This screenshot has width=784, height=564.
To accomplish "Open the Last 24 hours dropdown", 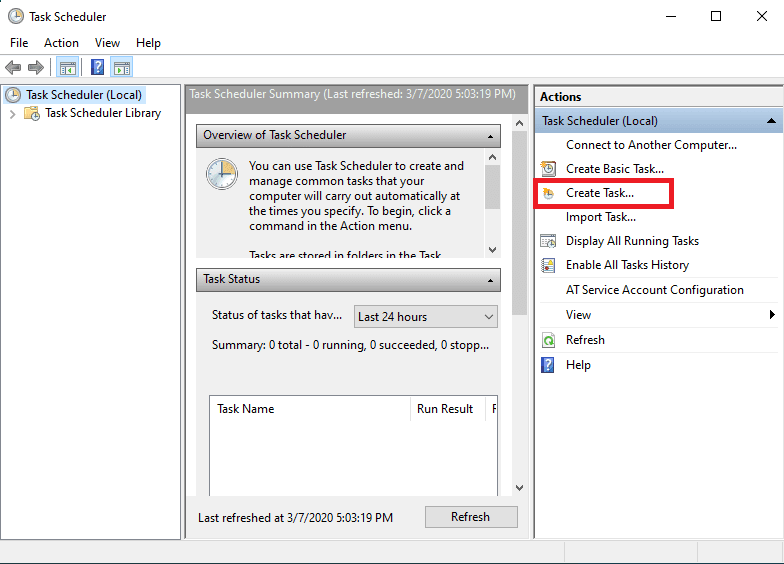I will (x=426, y=317).
